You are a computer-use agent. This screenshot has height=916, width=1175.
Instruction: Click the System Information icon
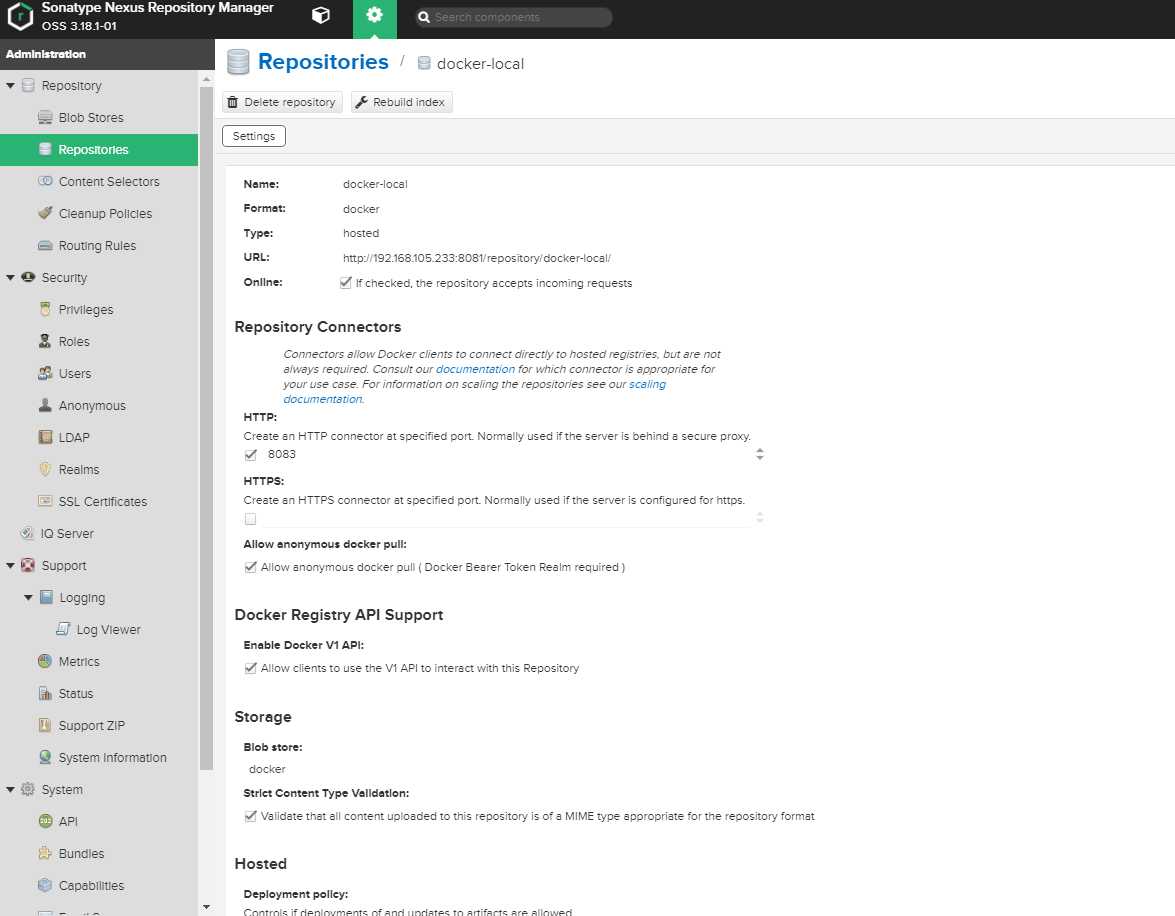coord(45,758)
